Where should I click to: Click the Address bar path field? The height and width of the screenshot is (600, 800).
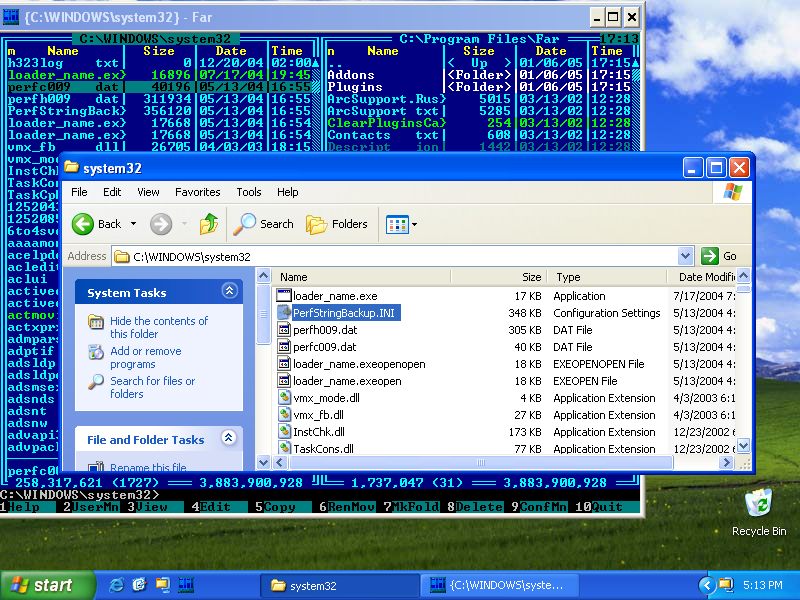[395, 257]
